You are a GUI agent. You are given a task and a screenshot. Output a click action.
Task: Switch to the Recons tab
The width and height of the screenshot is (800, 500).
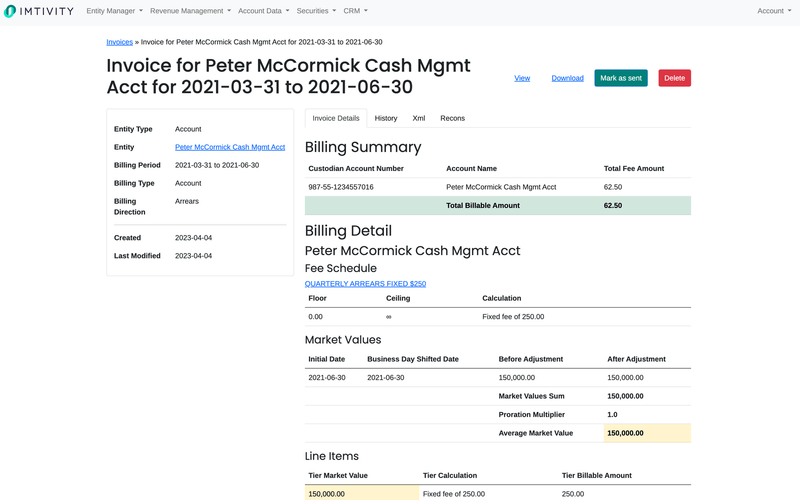point(452,118)
